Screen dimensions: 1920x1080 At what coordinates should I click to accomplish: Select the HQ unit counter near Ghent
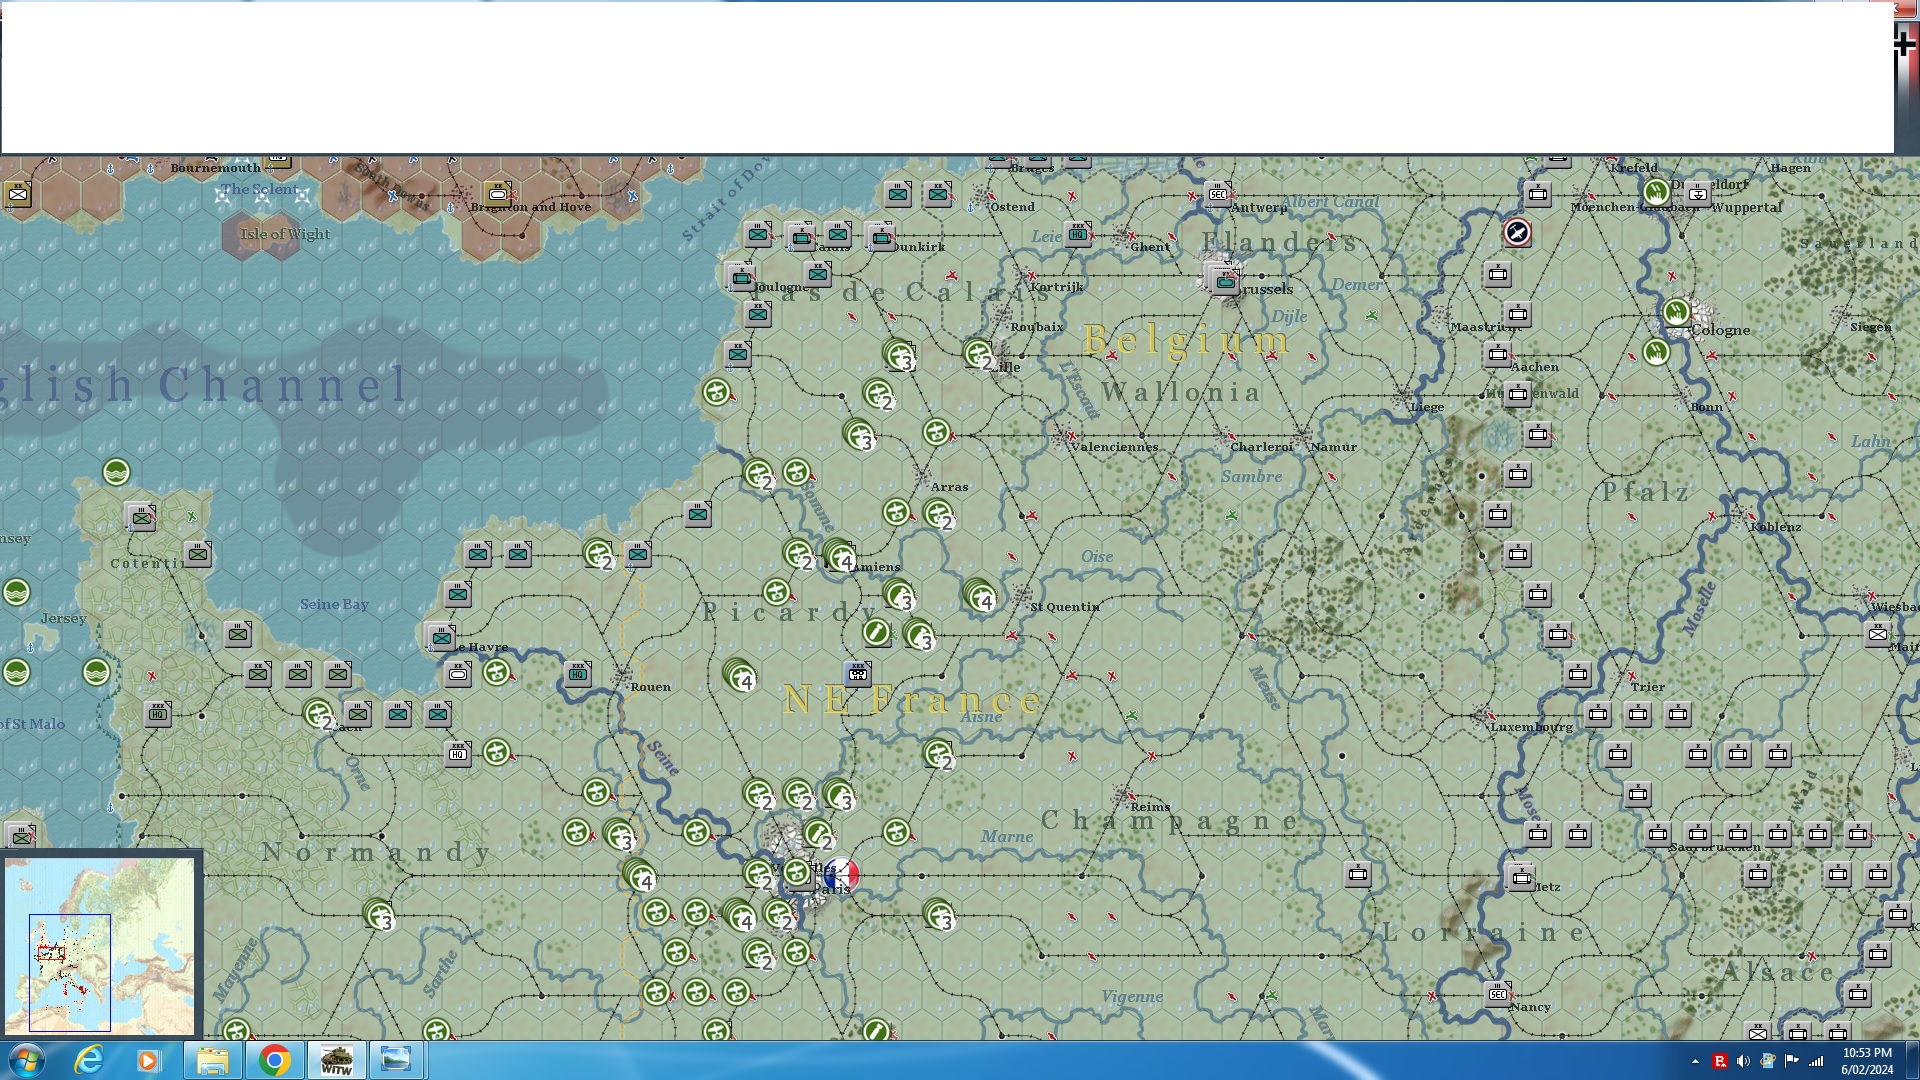pos(1078,234)
